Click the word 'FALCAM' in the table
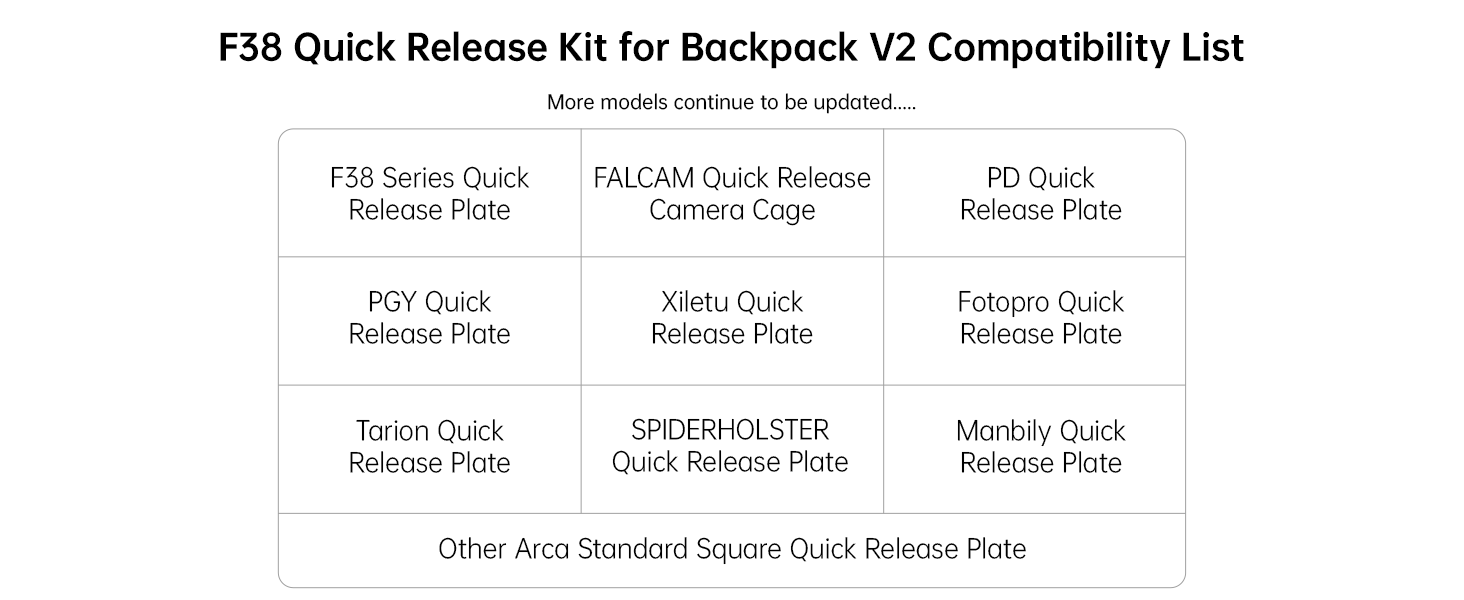The width and height of the screenshot is (1464, 600). click(x=644, y=178)
